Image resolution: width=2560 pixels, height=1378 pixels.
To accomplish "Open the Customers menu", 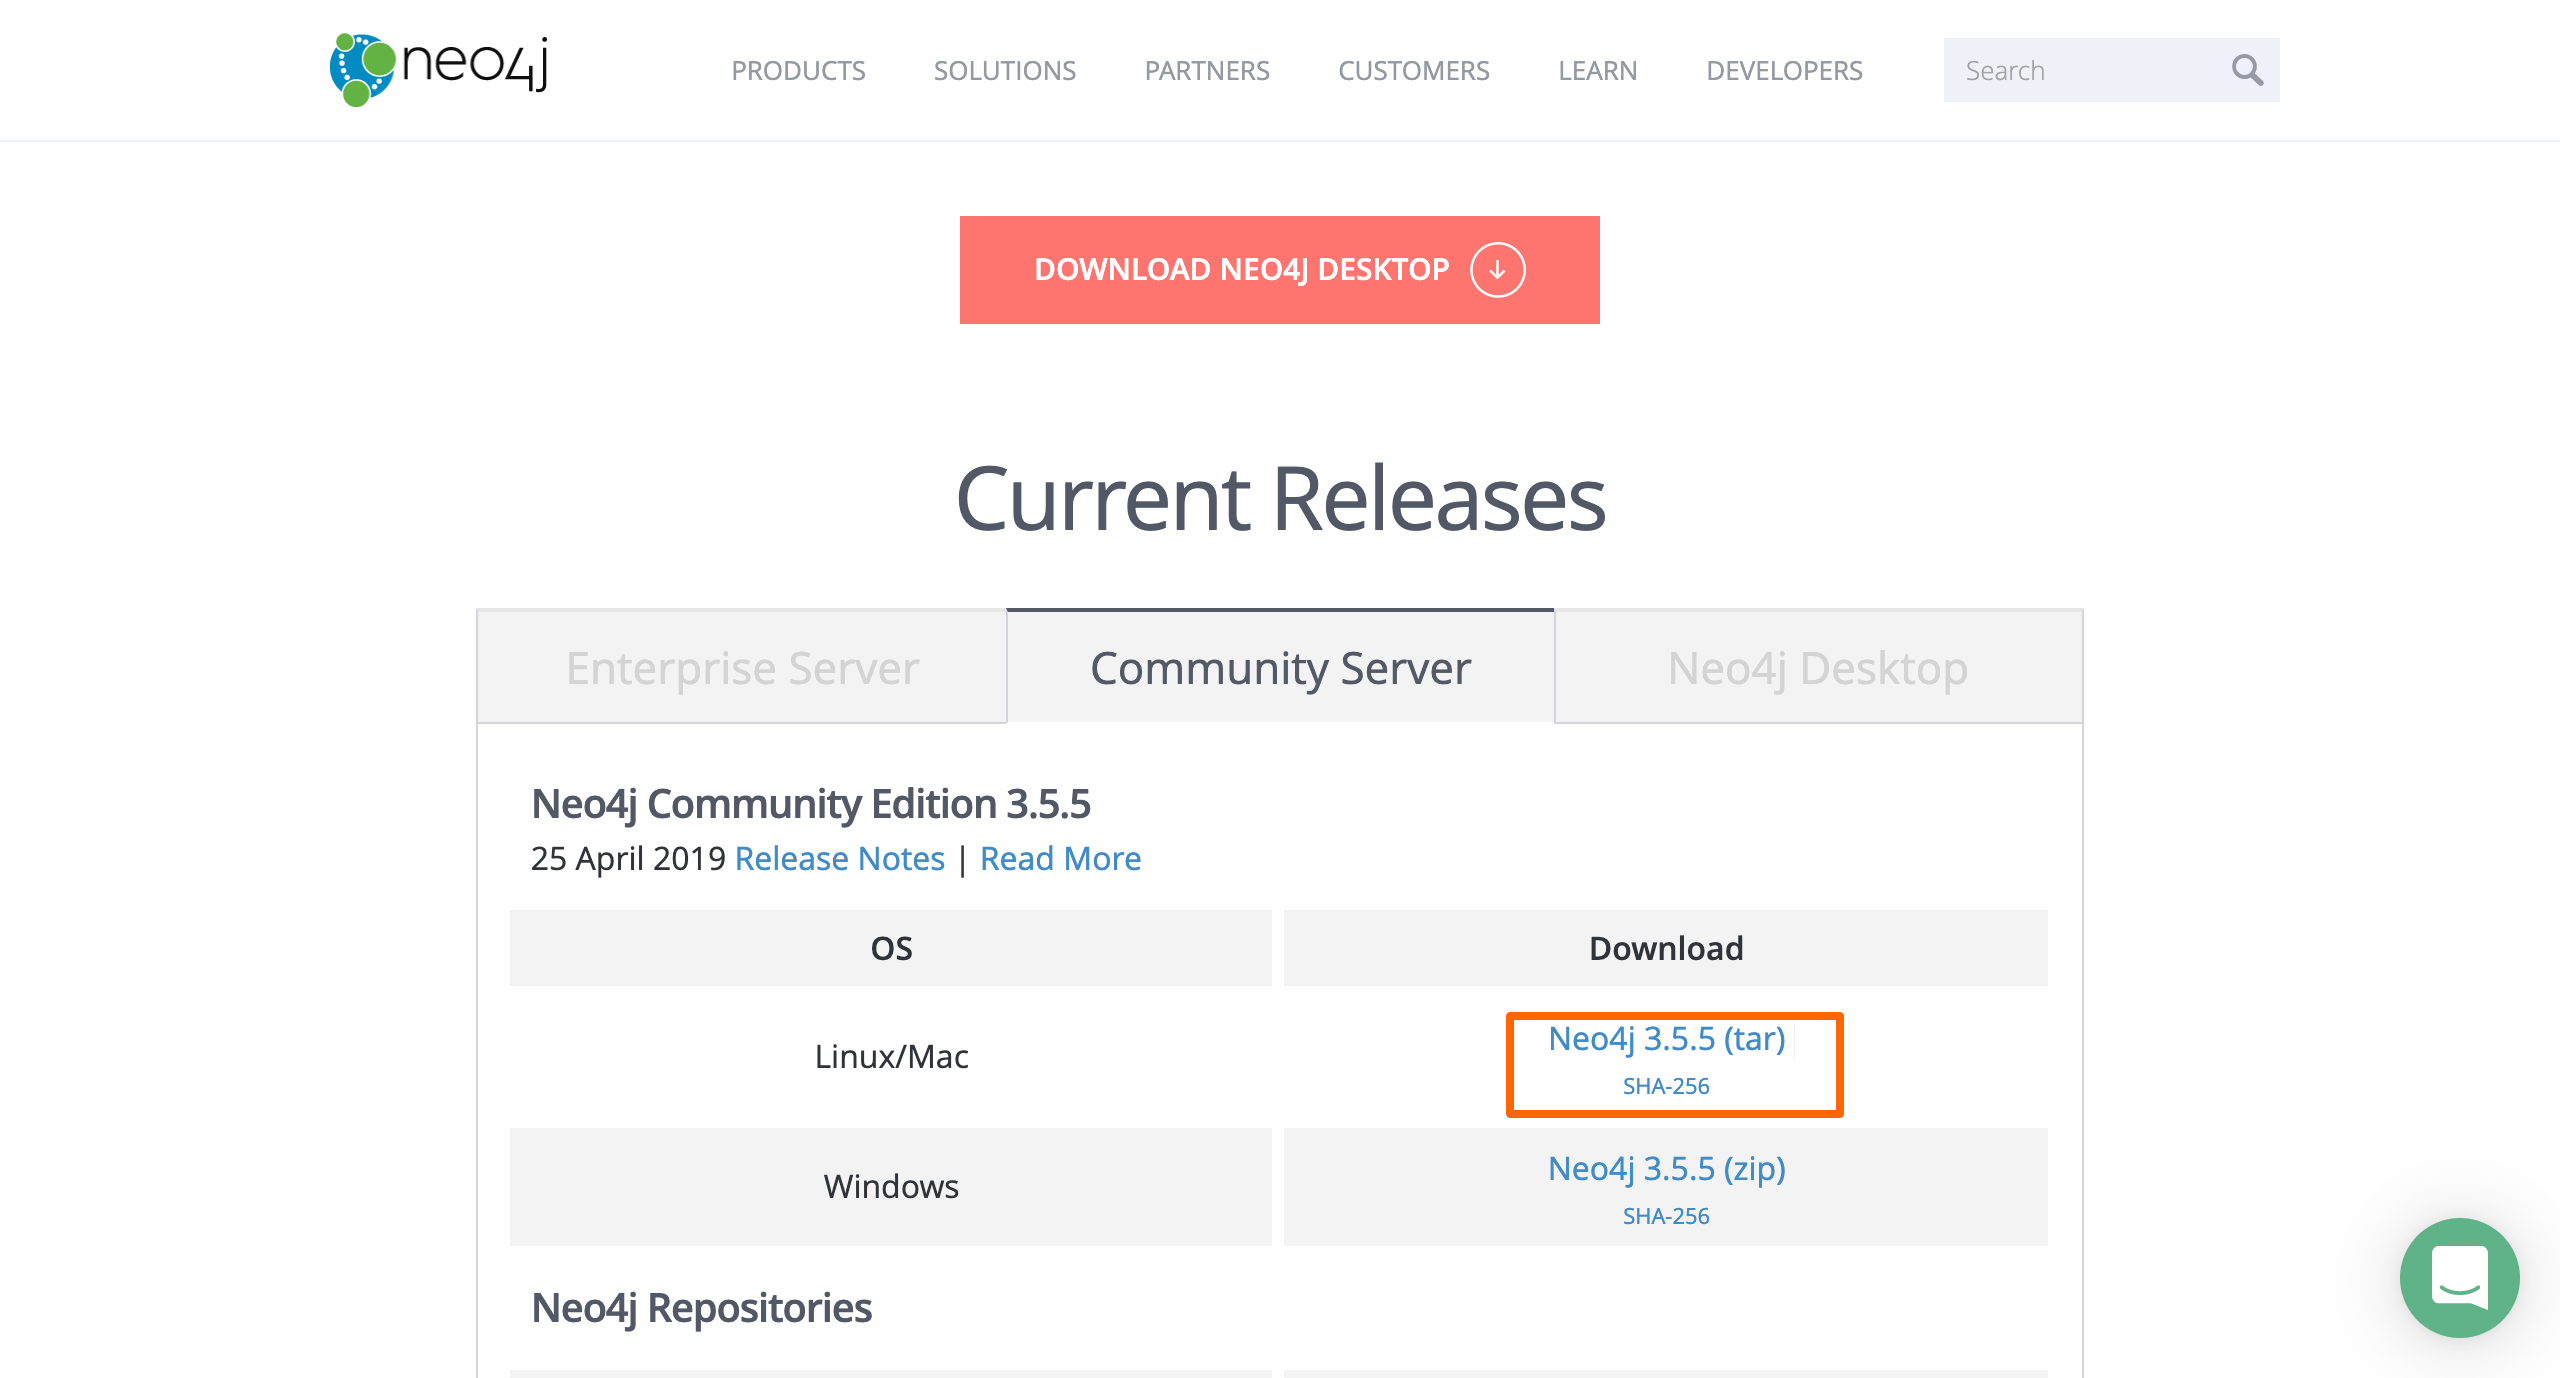I will [x=1413, y=71].
